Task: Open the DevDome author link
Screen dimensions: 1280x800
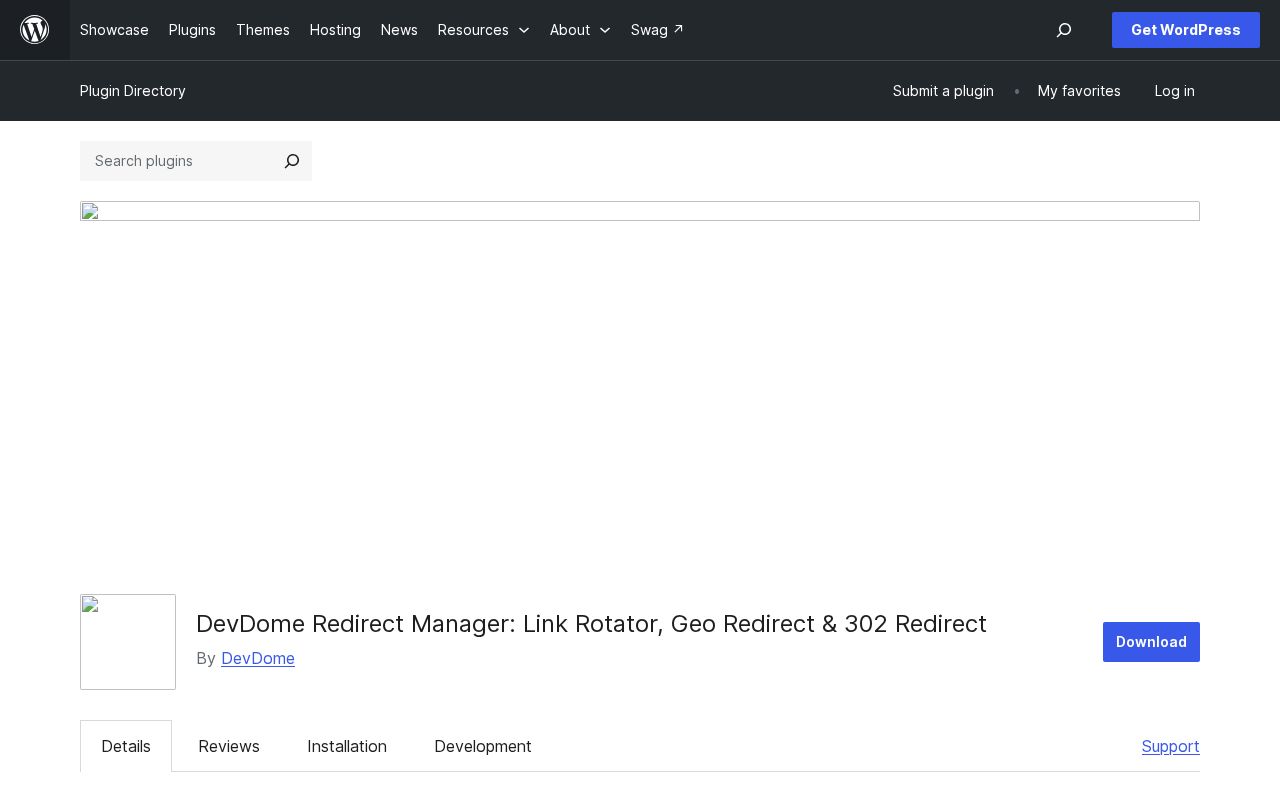Action: tap(258, 658)
